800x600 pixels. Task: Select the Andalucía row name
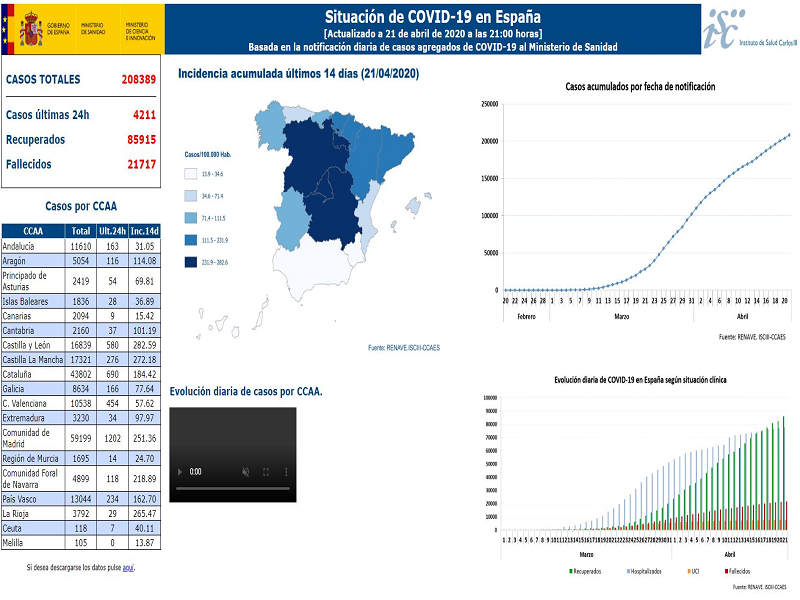18,246
